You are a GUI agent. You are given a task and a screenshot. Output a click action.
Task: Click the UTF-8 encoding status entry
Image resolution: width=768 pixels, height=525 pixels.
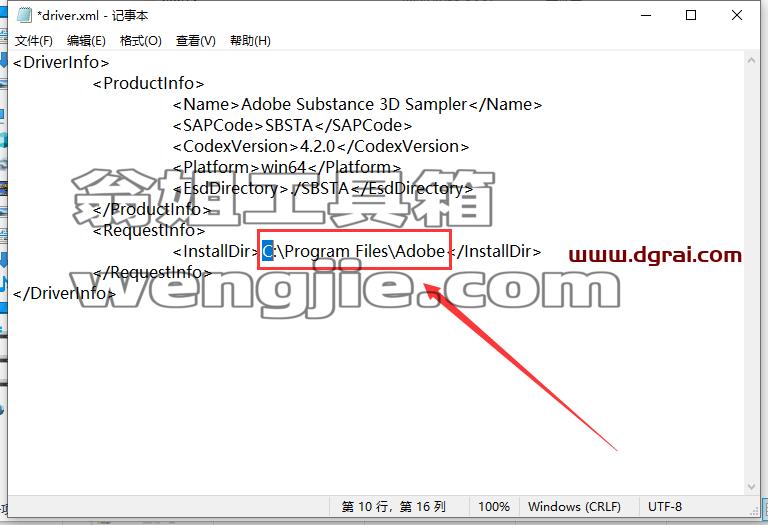(x=665, y=506)
